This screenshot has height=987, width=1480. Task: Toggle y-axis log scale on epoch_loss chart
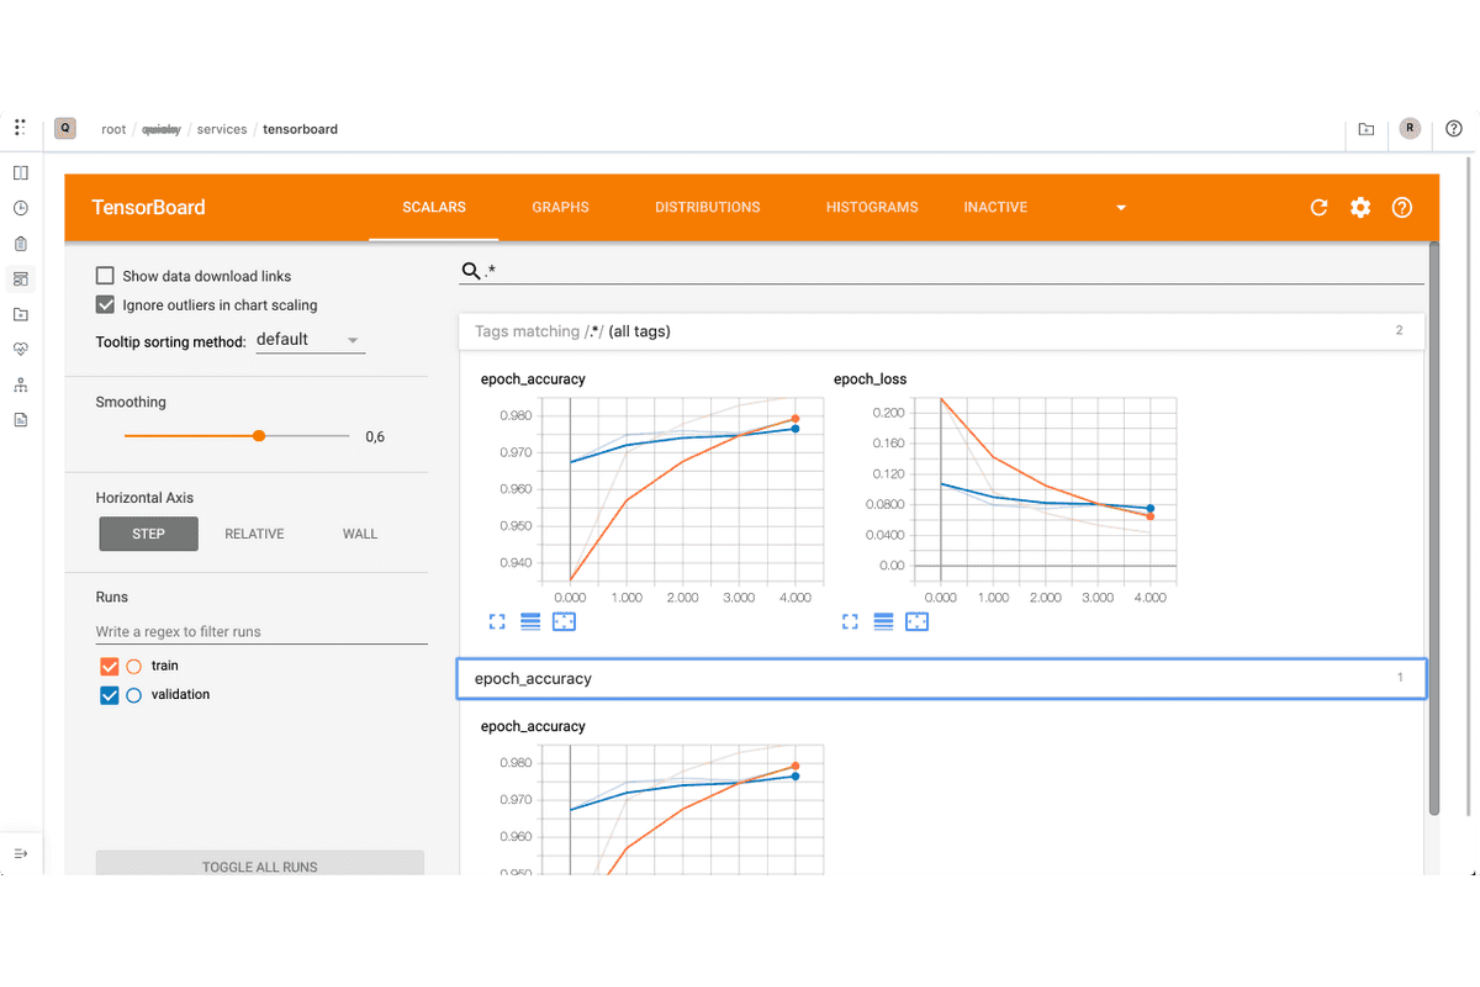click(x=883, y=622)
